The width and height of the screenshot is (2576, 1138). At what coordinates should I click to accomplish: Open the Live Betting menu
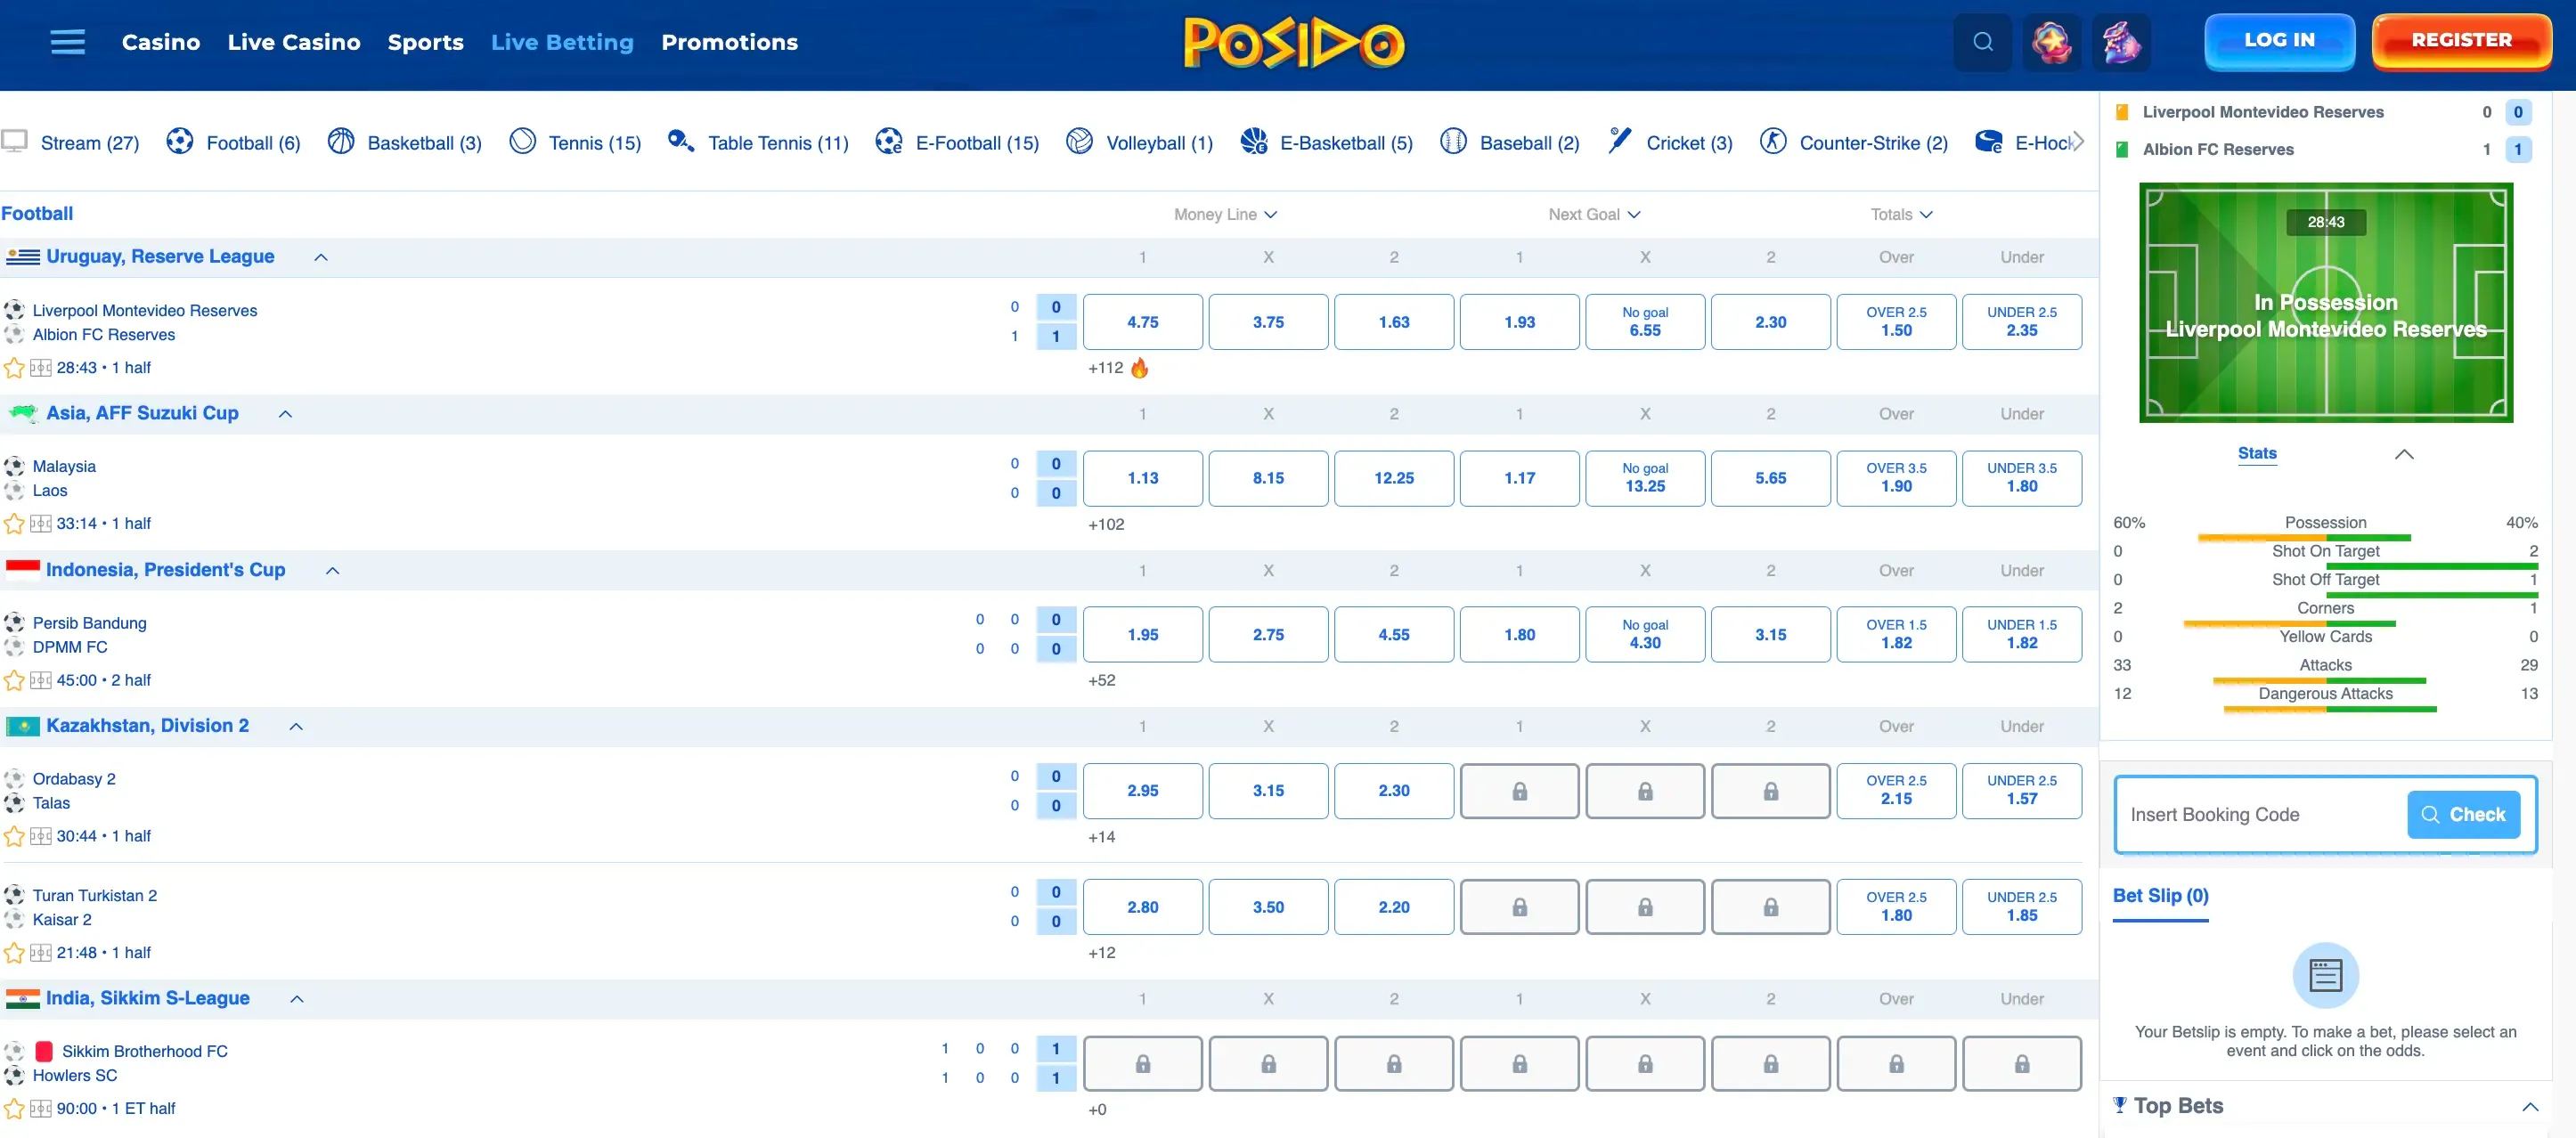pyautogui.click(x=562, y=42)
